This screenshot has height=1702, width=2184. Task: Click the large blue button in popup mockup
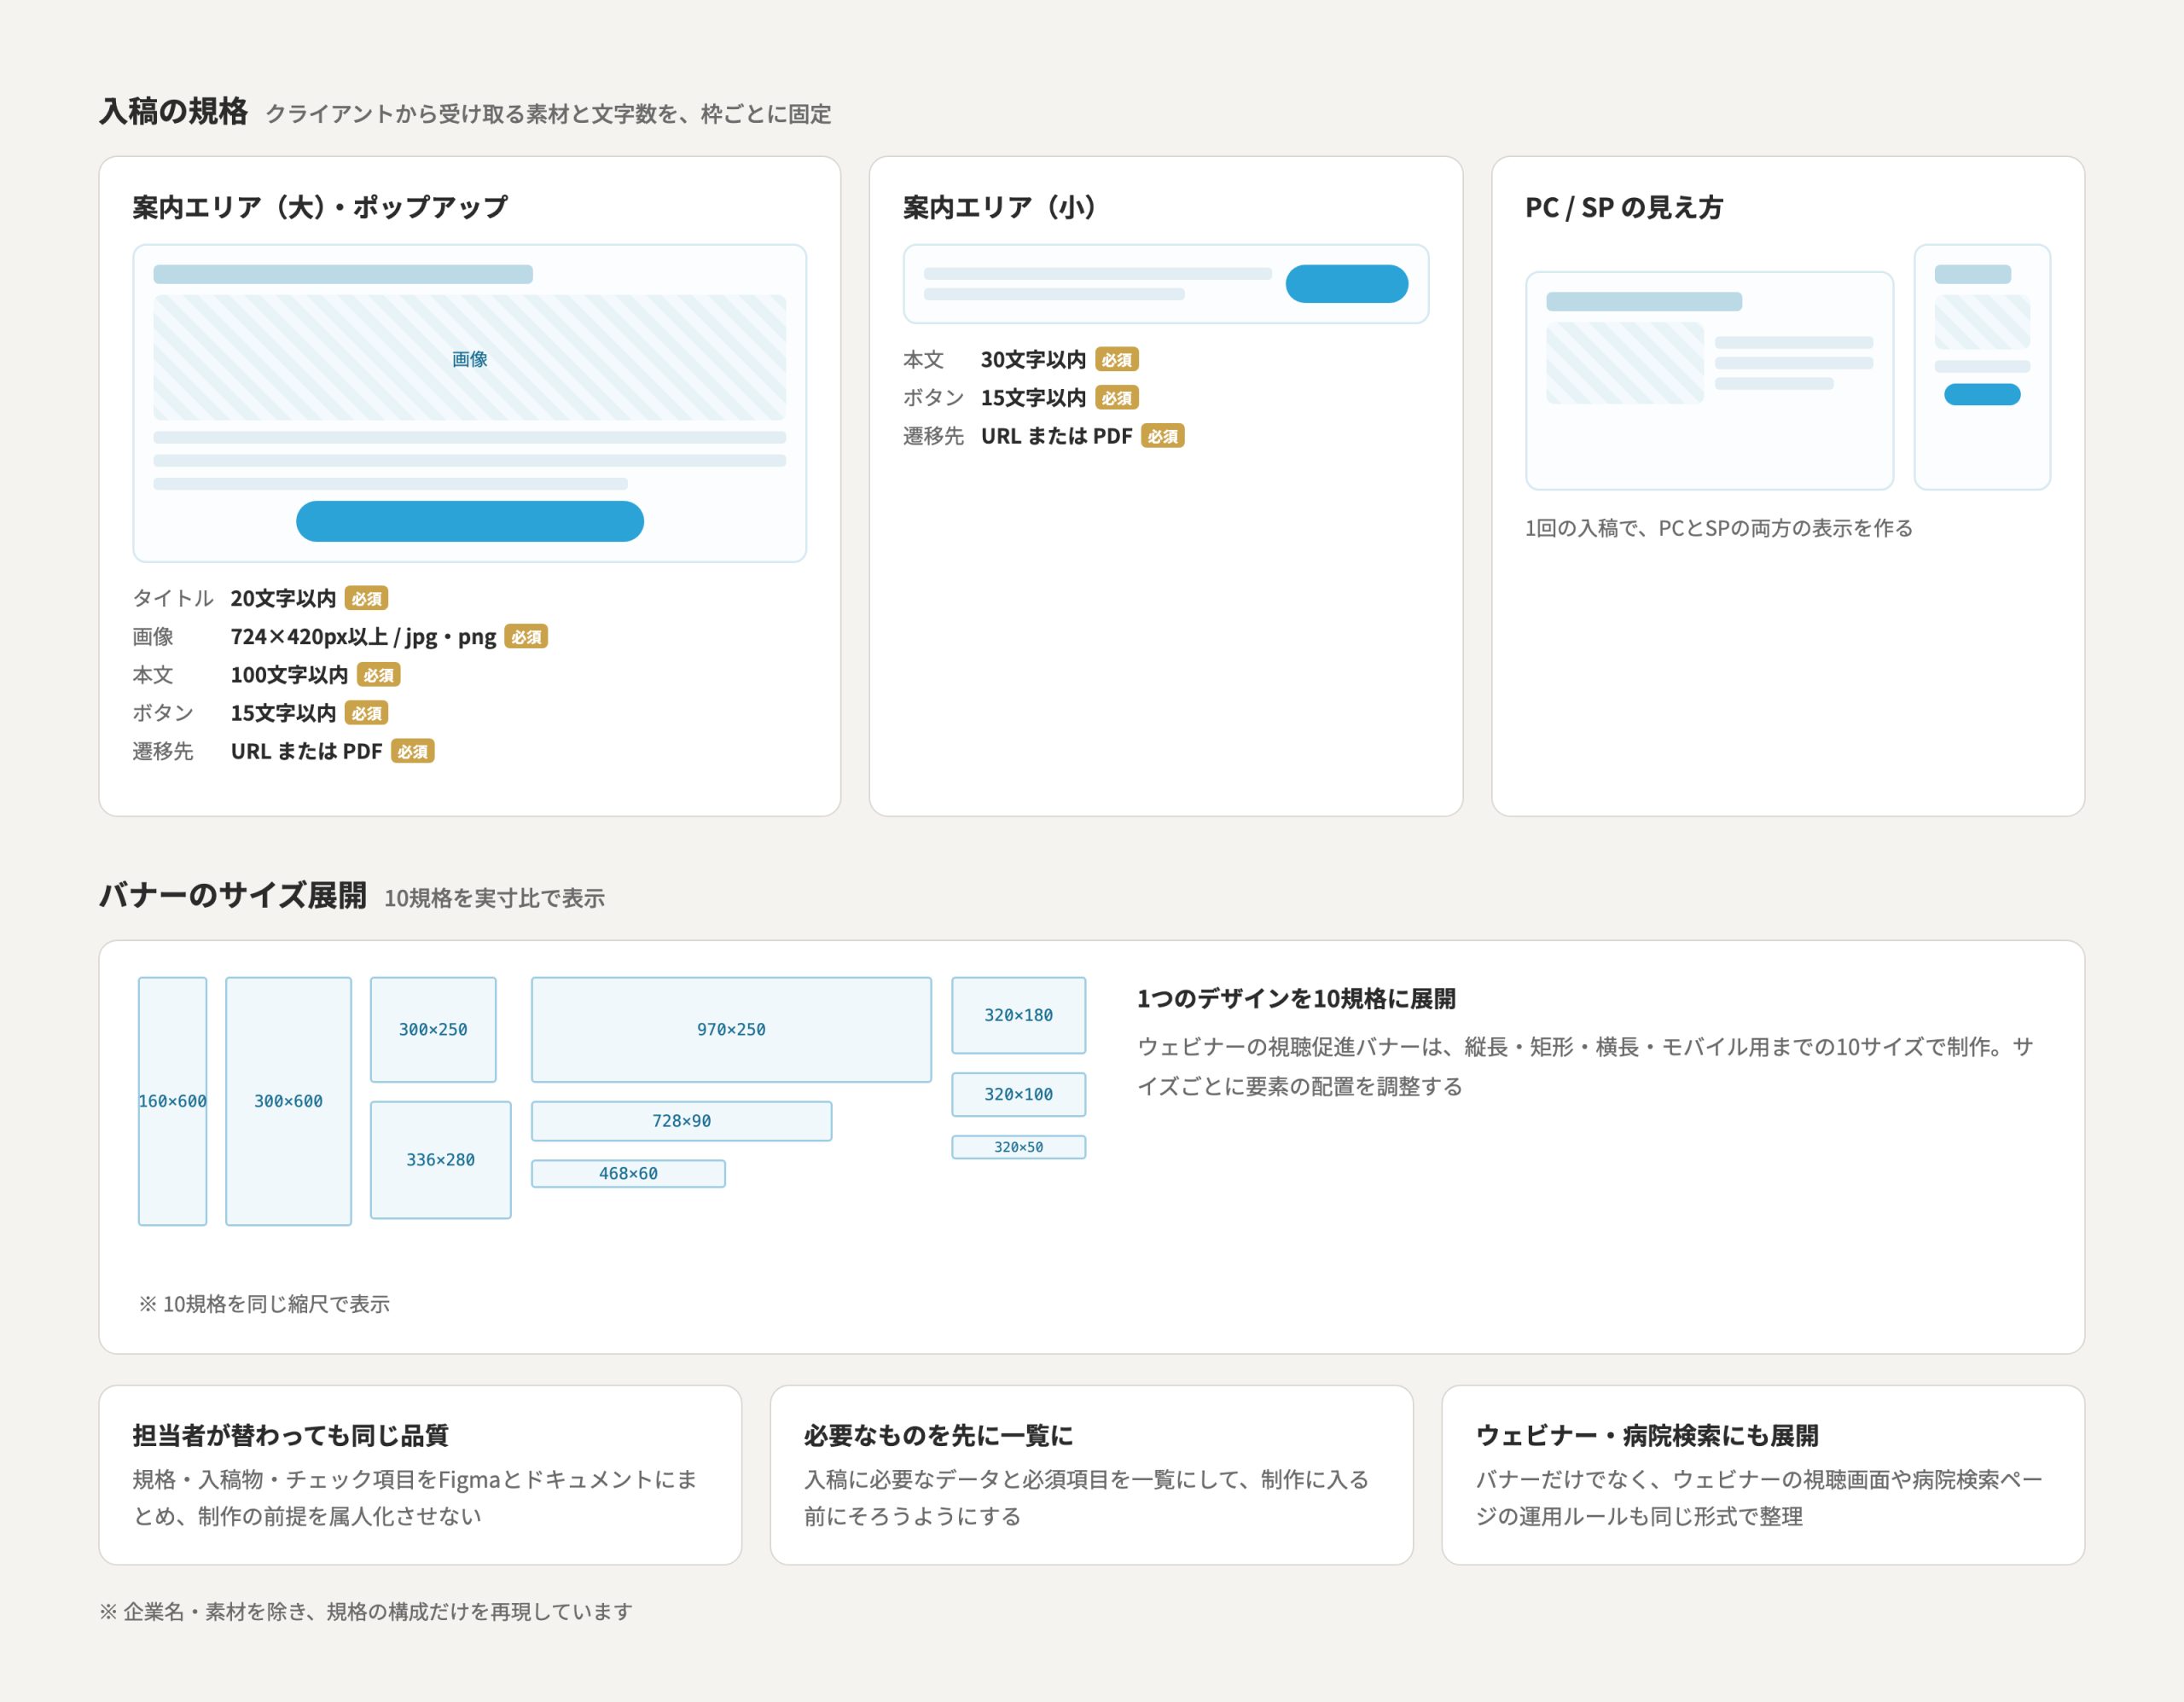coord(470,521)
